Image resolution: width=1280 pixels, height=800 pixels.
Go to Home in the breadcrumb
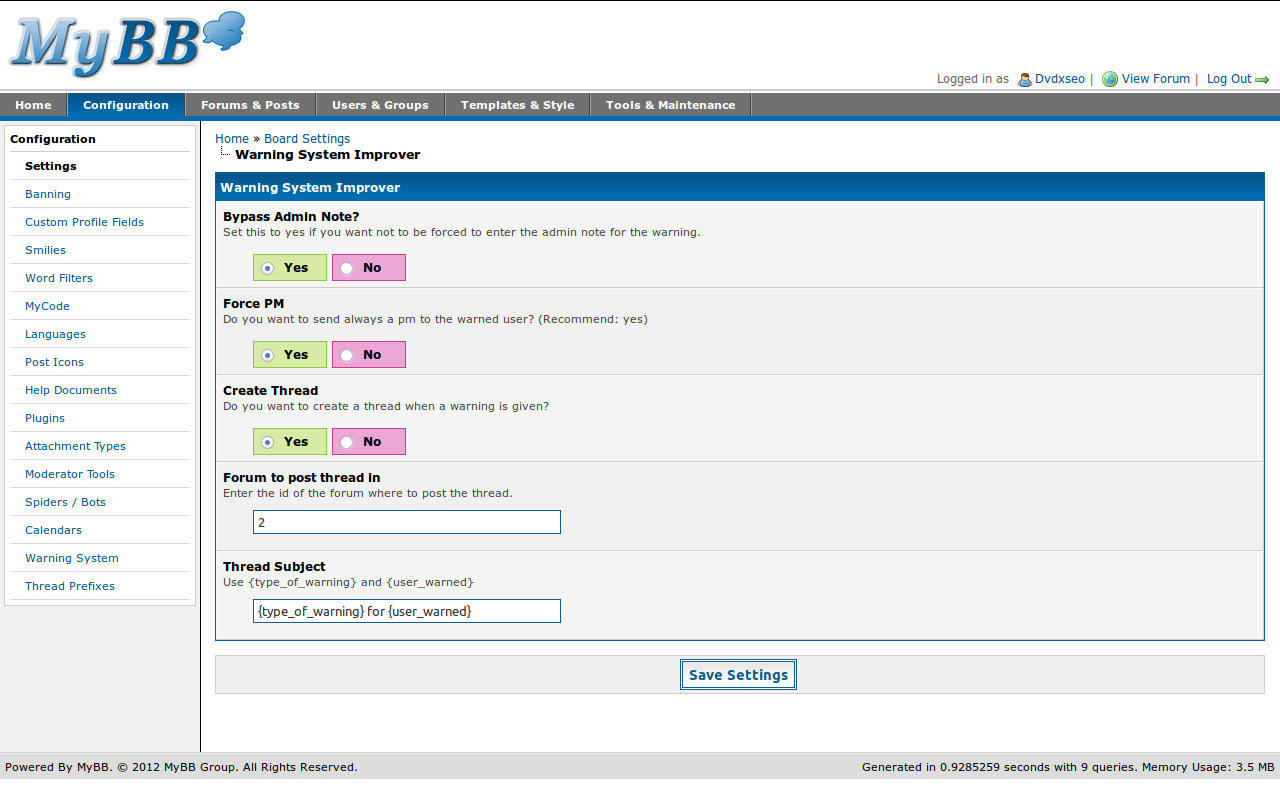[x=232, y=139]
